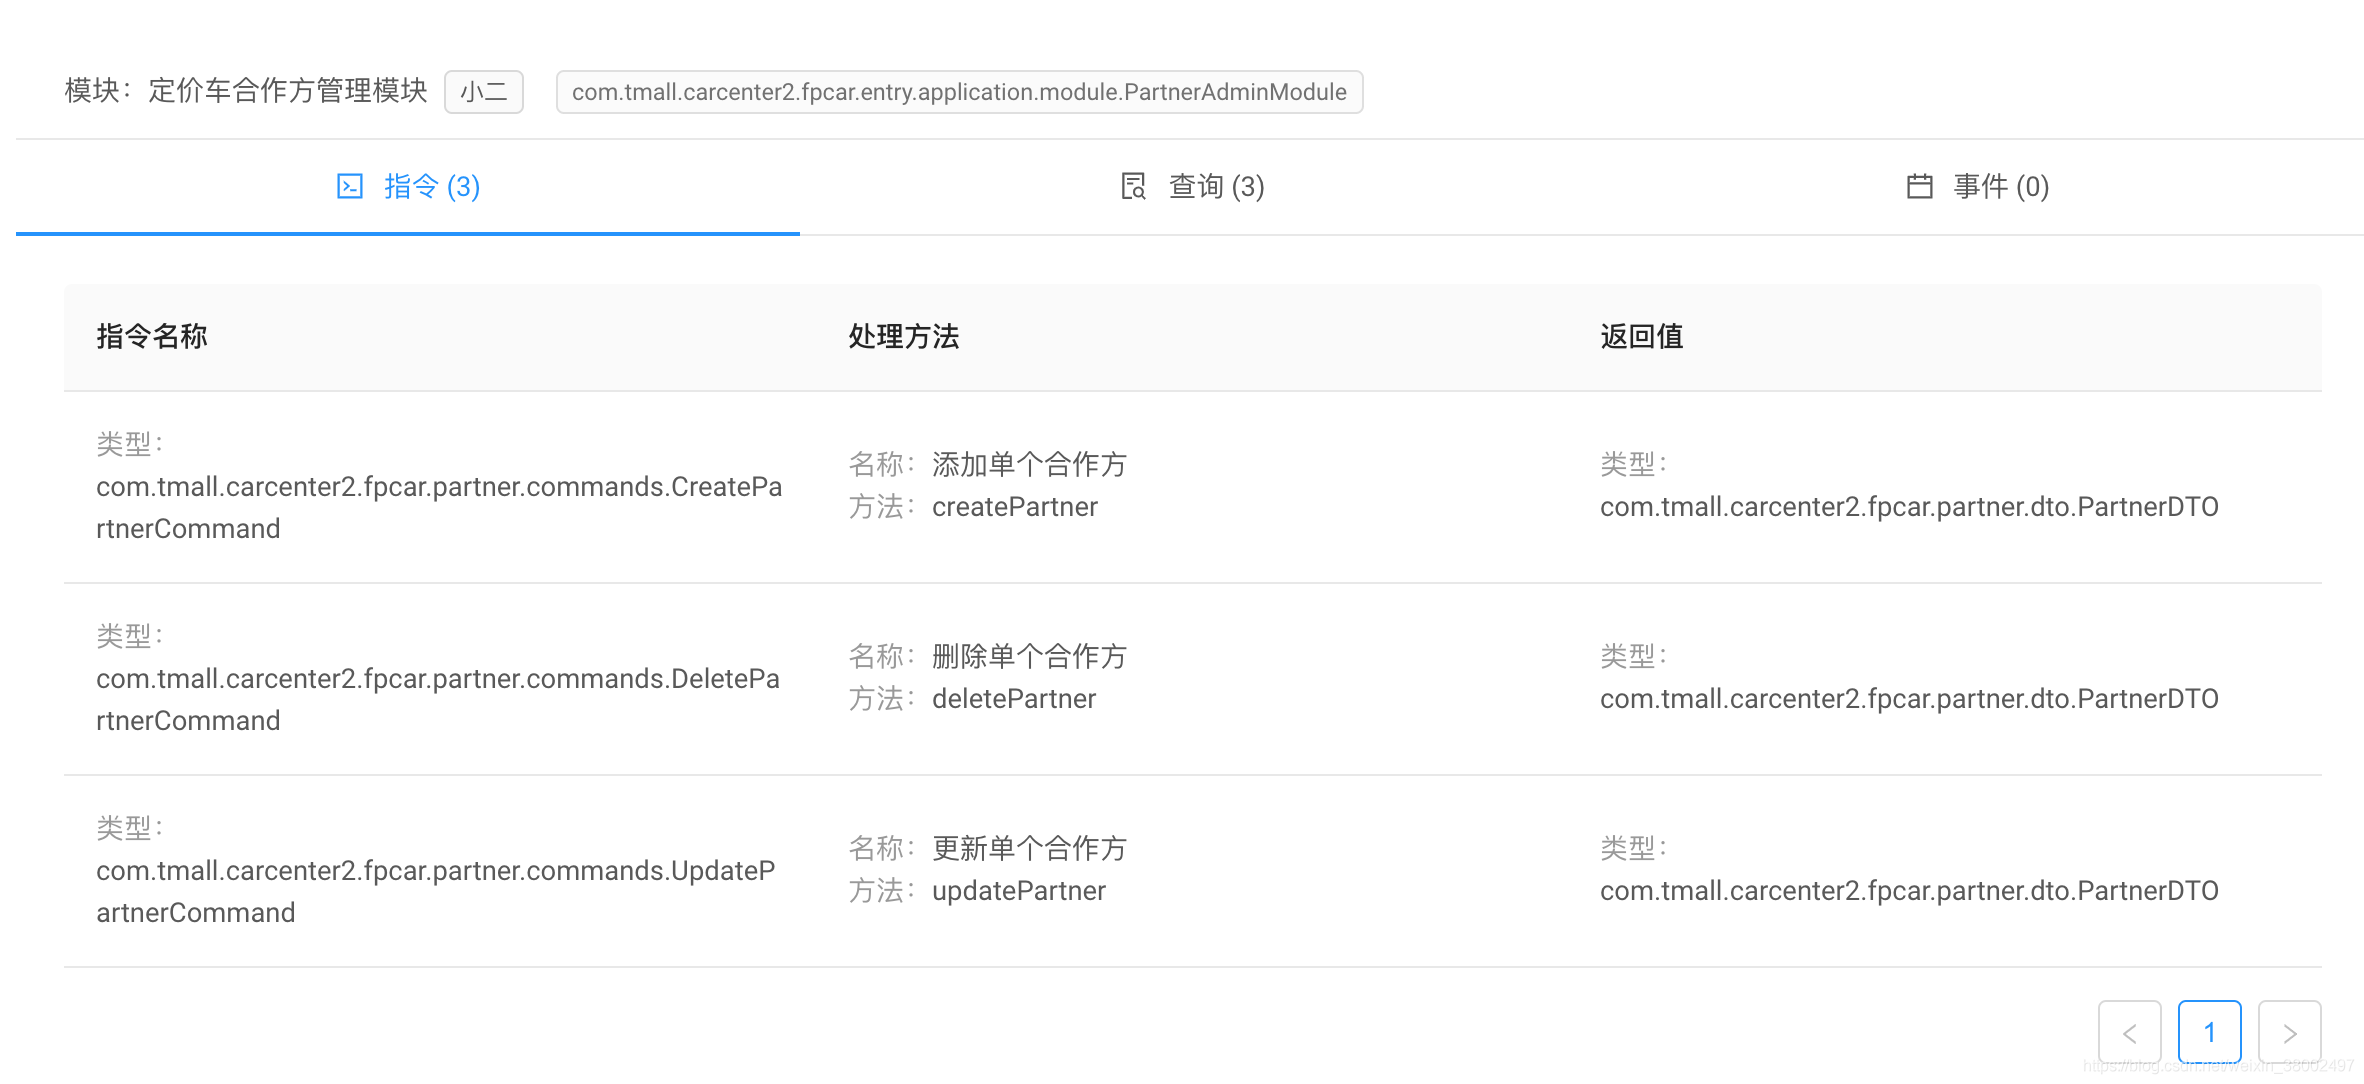Viewport: 2364px width, 1084px height.
Task: Select page number 1 in pagination
Action: 2210,1032
